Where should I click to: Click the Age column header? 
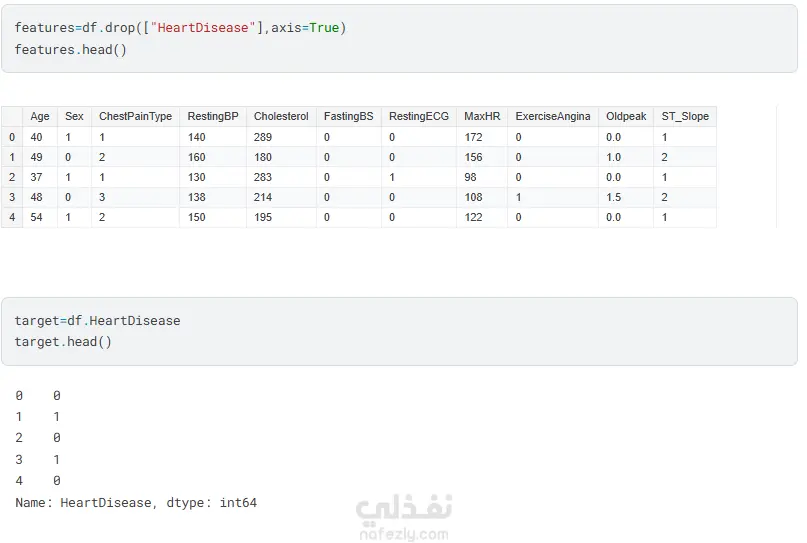(40, 116)
